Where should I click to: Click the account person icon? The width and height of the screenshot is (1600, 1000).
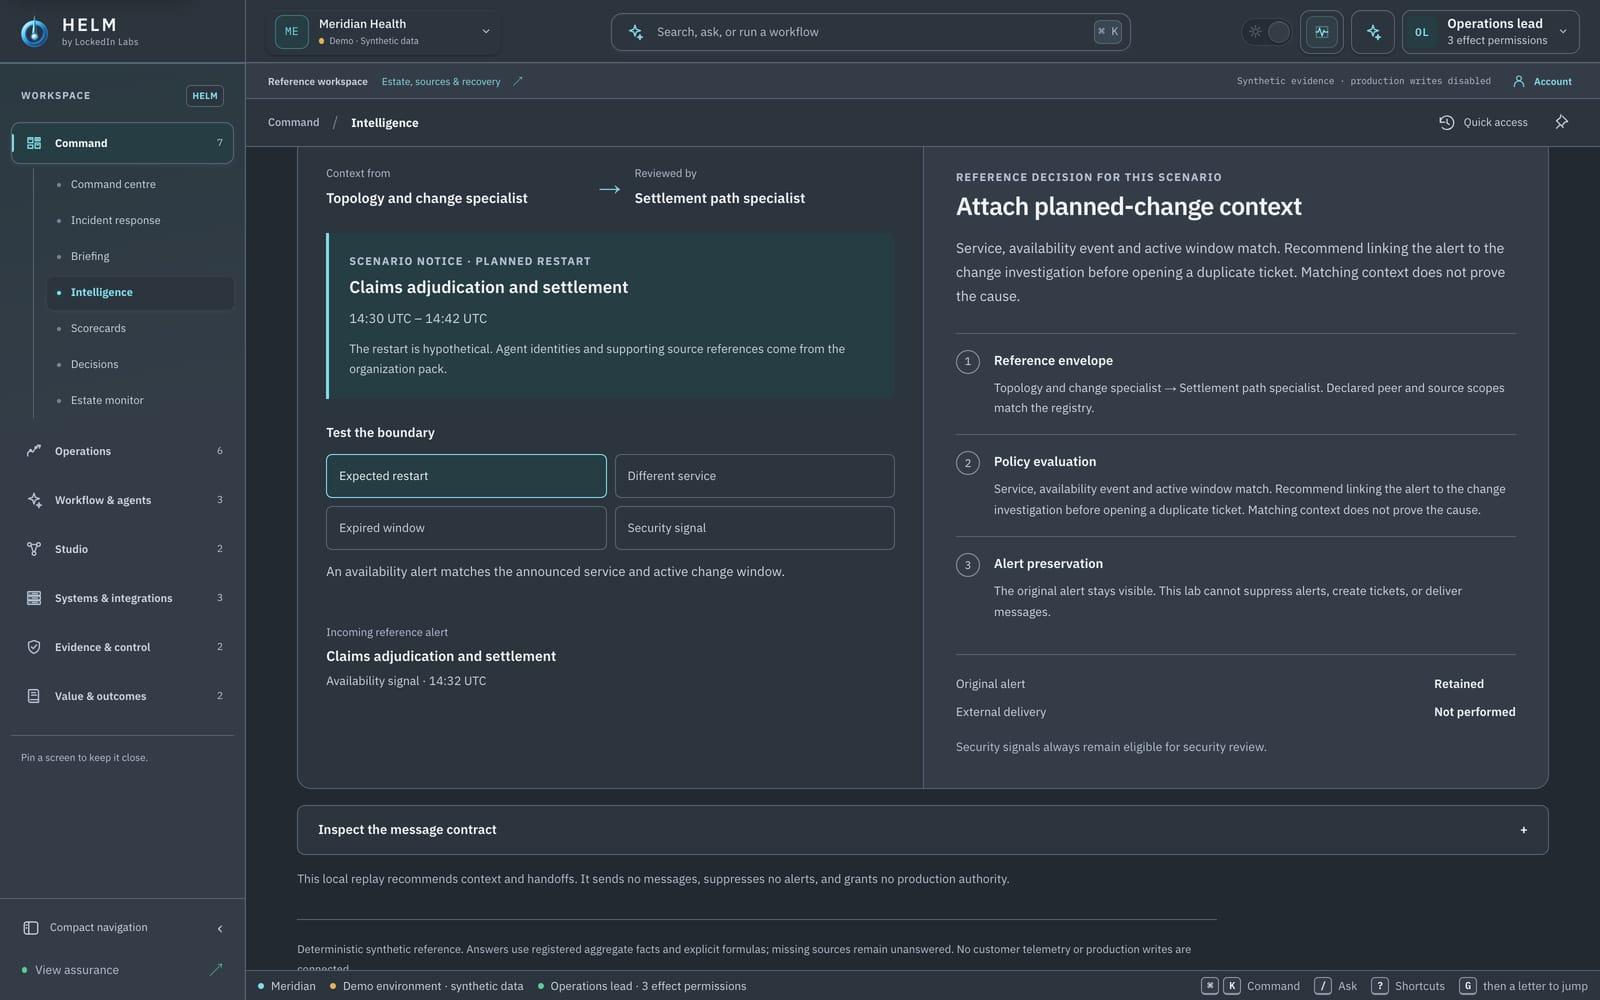click(x=1519, y=82)
